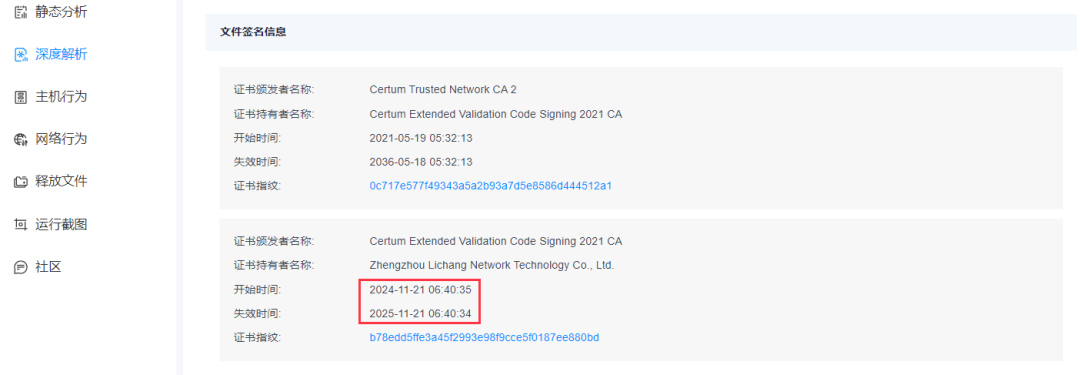Switch to 深度解析 menu entry text
1080x375 pixels.
tap(61, 54)
